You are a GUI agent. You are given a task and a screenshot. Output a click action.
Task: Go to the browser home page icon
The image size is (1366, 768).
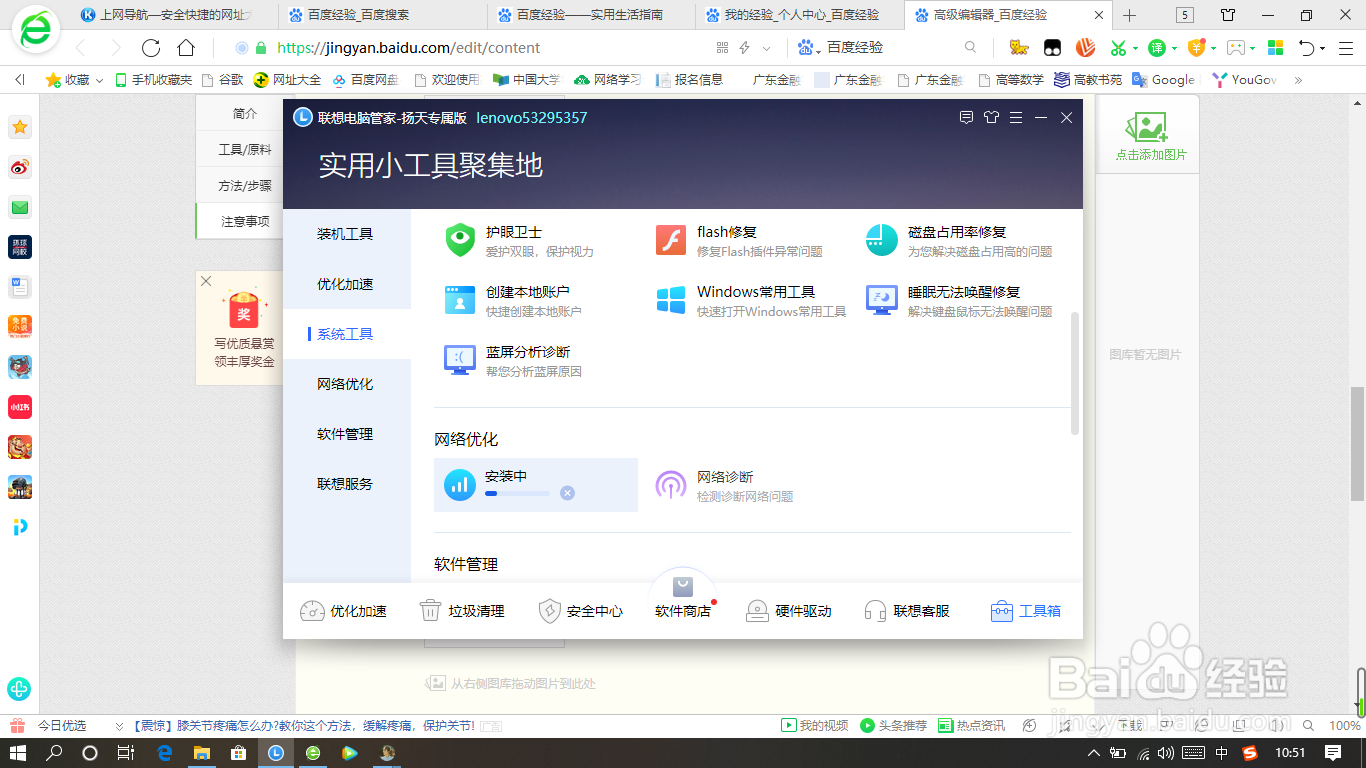(x=186, y=48)
